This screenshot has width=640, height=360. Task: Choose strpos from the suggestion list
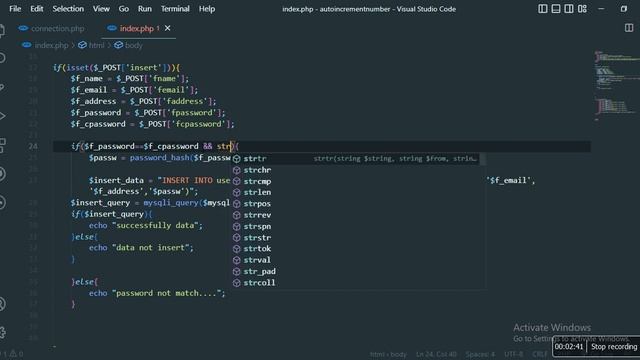tap(355, 204)
